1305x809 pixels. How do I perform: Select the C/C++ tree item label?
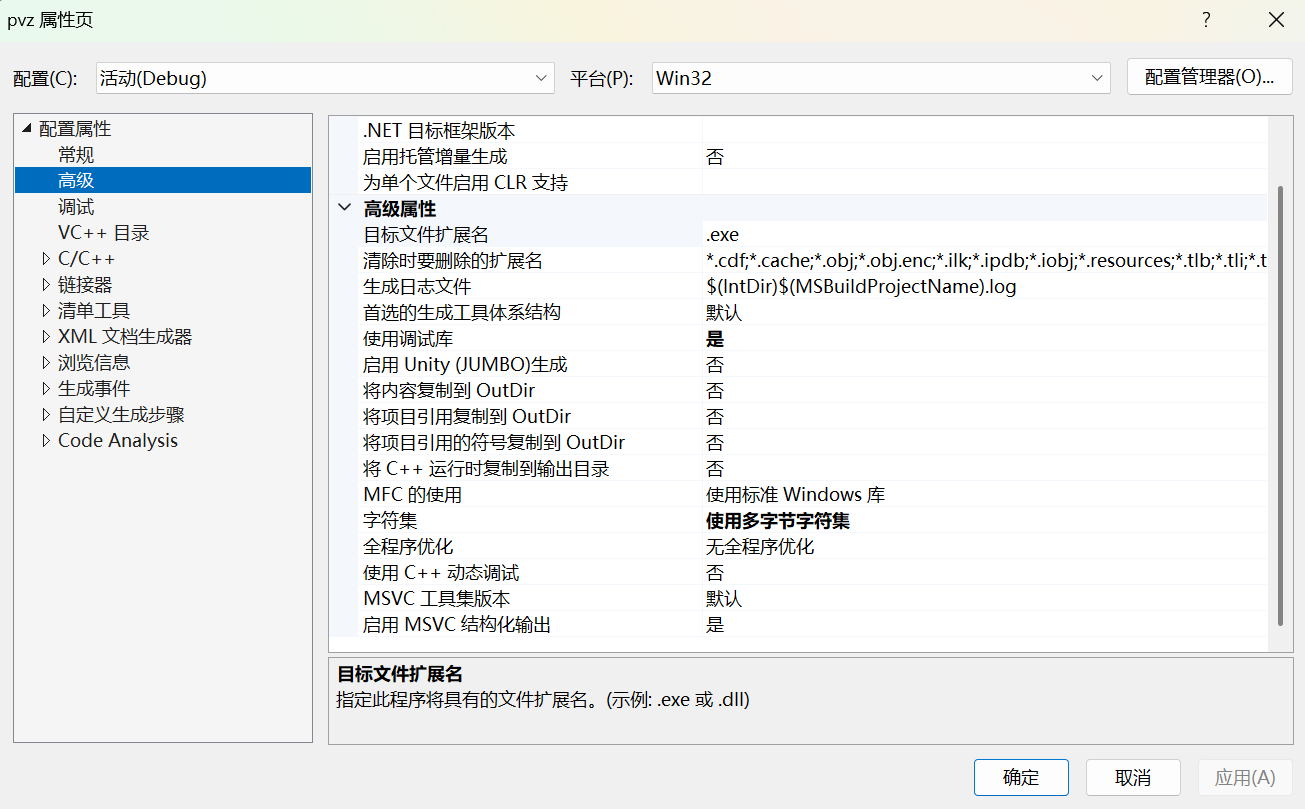click(87, 259)
